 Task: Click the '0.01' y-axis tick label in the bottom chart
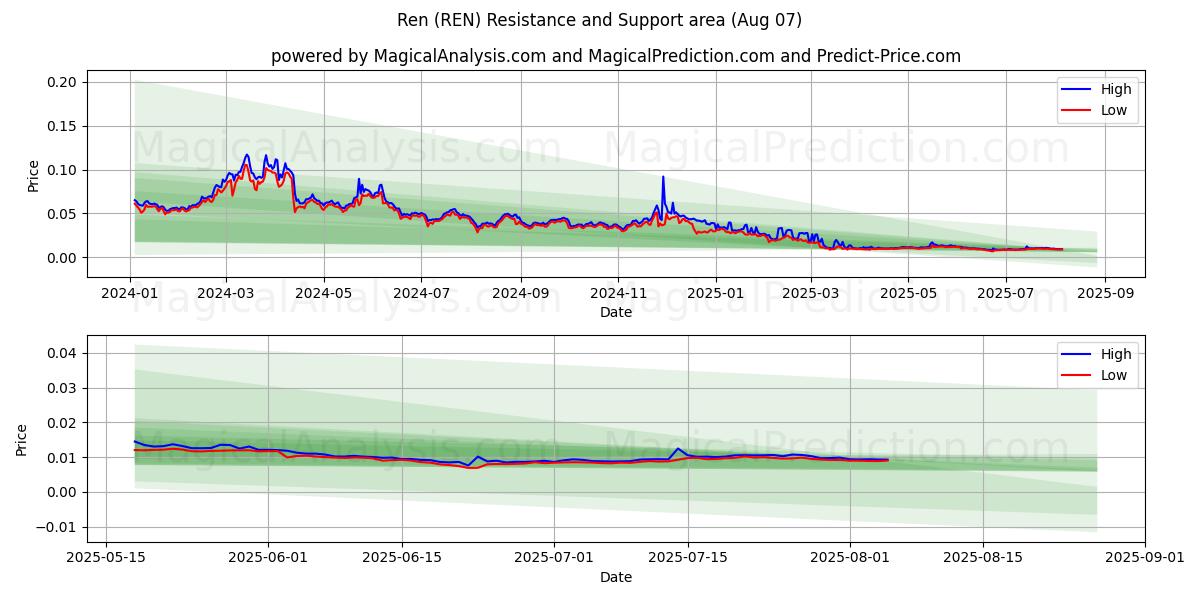point(63,458)
